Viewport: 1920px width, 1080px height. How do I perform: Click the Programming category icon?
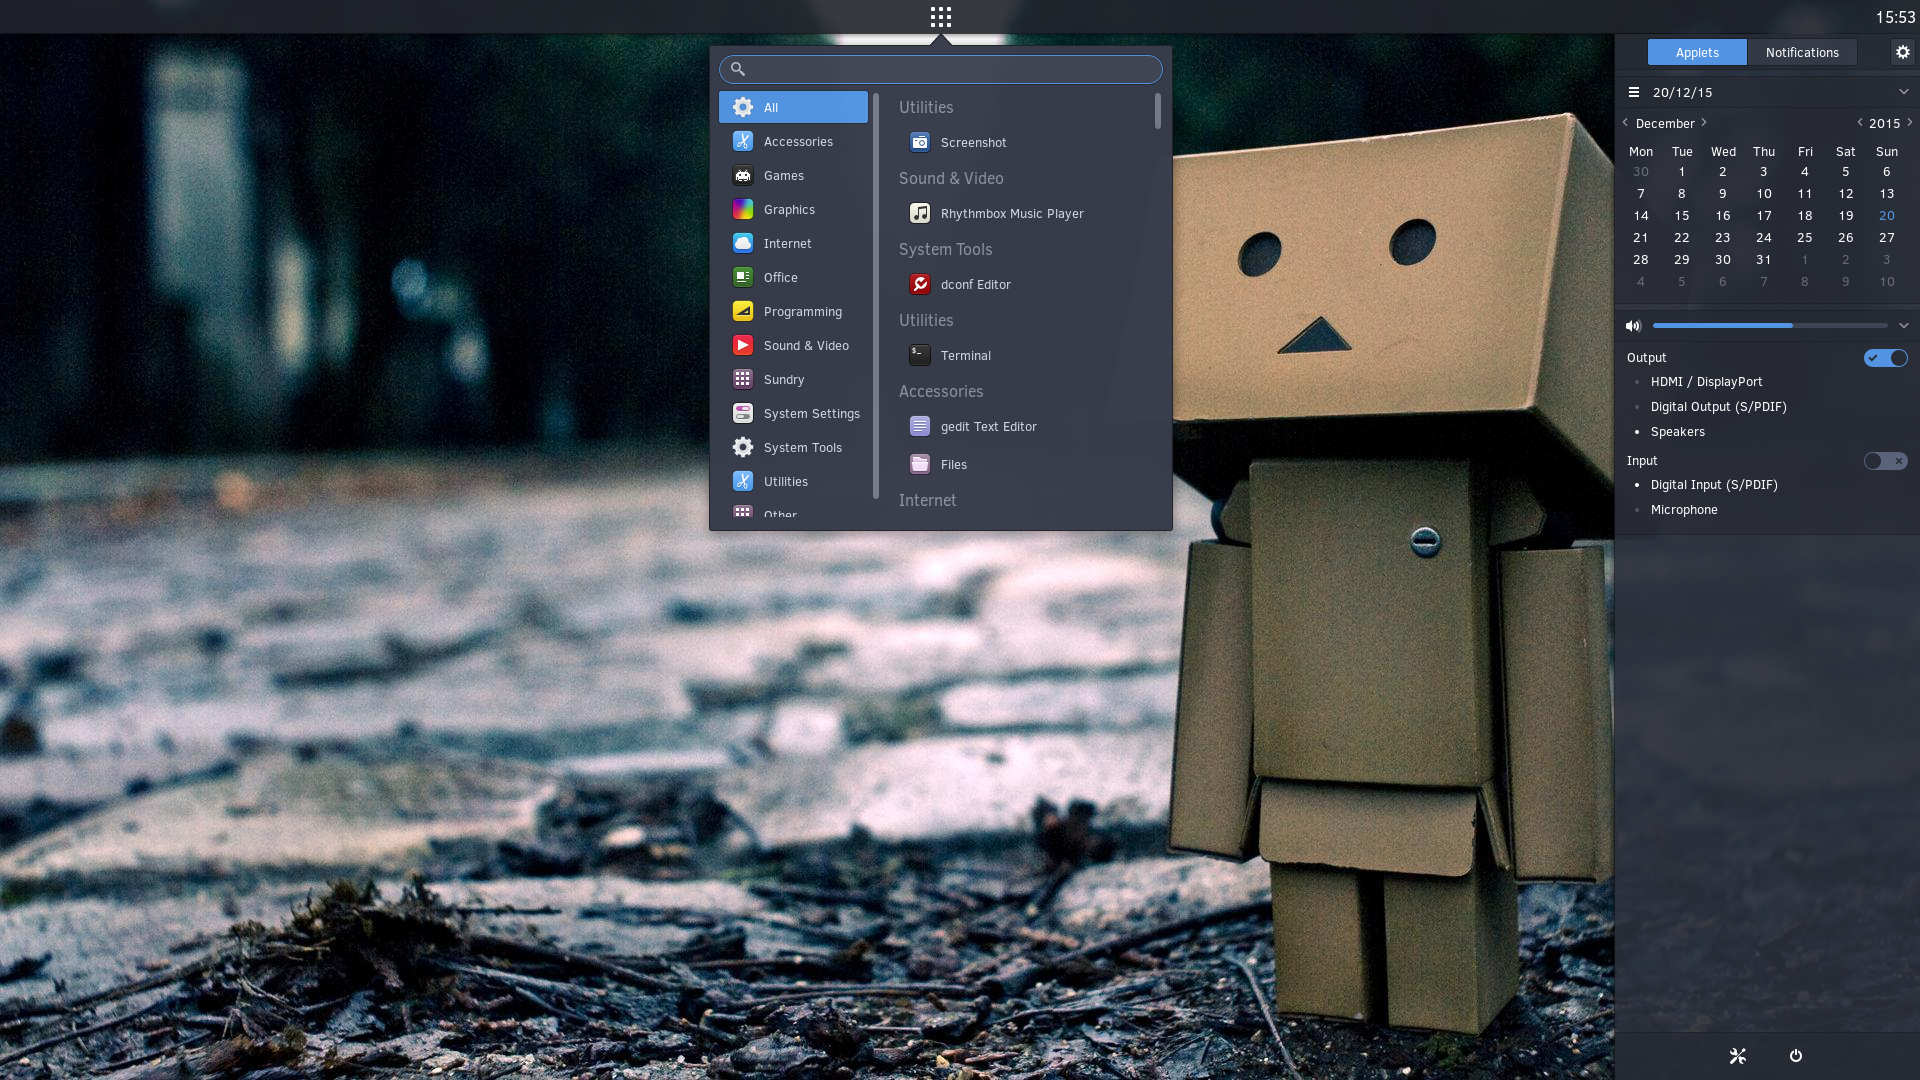(743, 312)
